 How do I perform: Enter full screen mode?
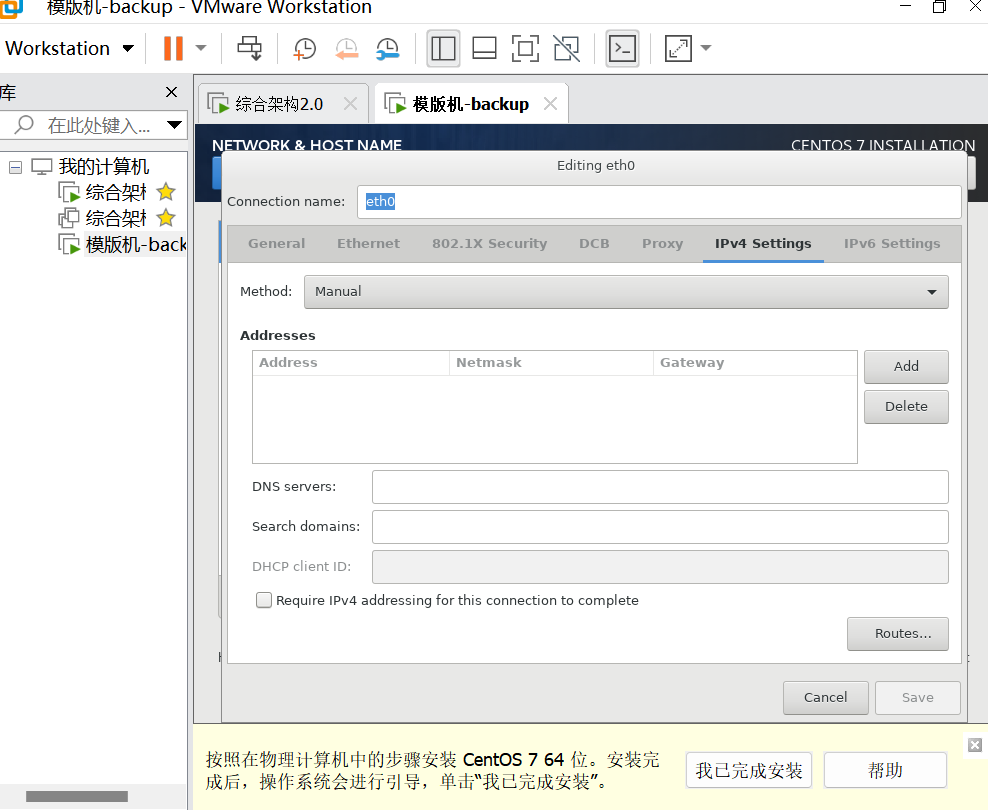click(525, 48)
